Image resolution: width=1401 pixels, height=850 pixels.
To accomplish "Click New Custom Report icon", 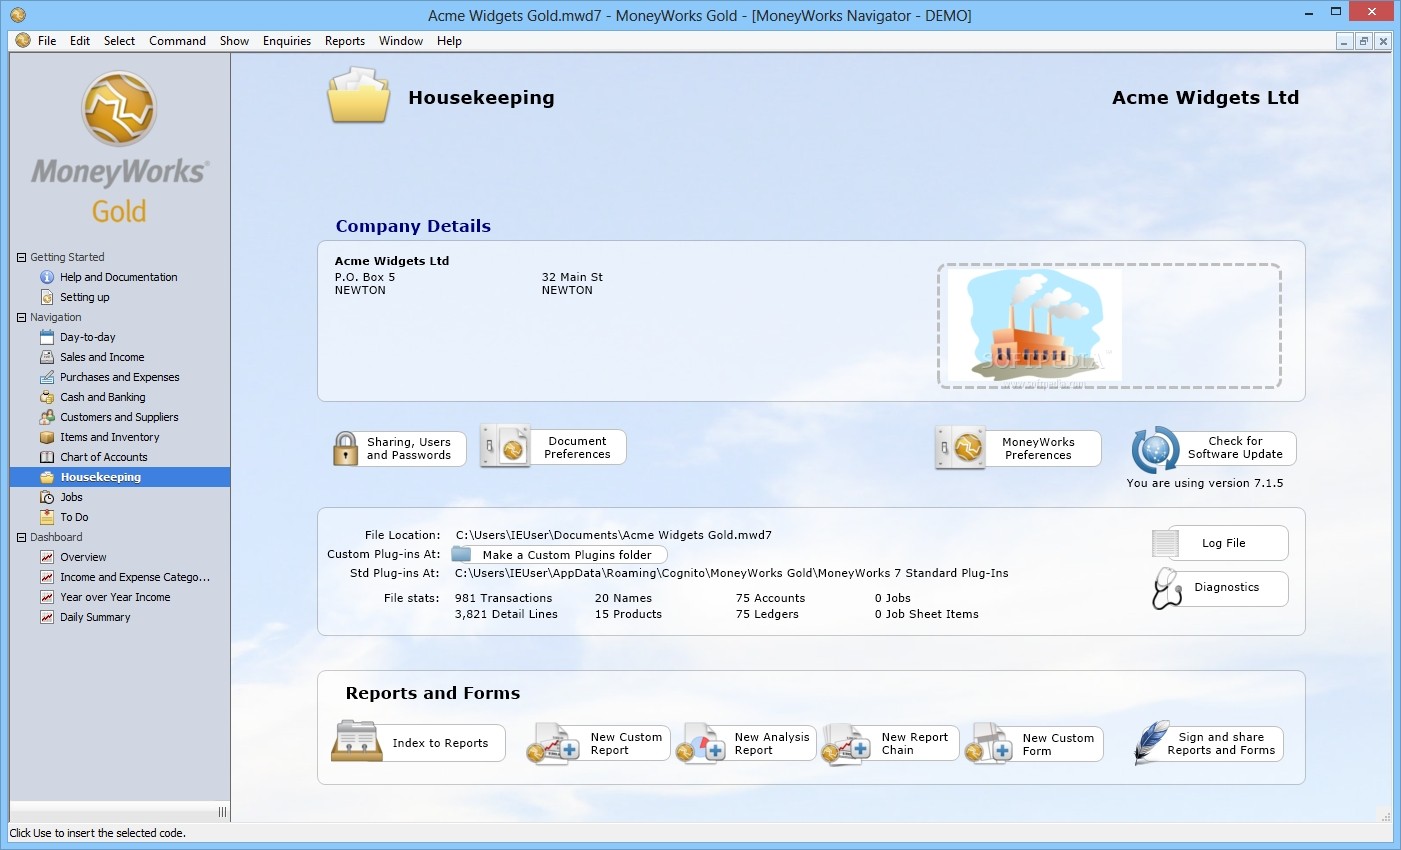I will [x=553, y=744].
